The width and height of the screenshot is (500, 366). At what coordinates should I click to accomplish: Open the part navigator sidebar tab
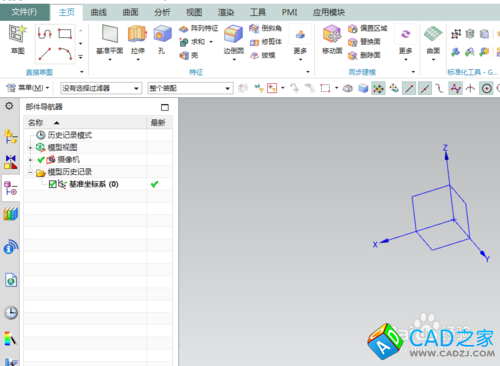[11, 188]
